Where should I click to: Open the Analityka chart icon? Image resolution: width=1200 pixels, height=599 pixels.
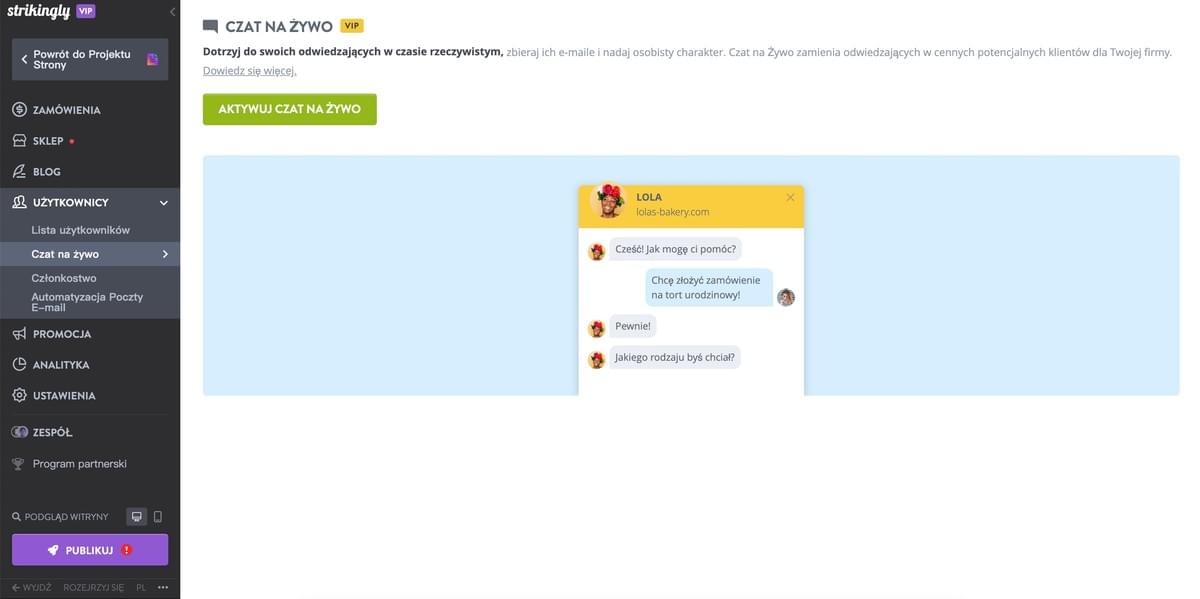tap(19, 365)
